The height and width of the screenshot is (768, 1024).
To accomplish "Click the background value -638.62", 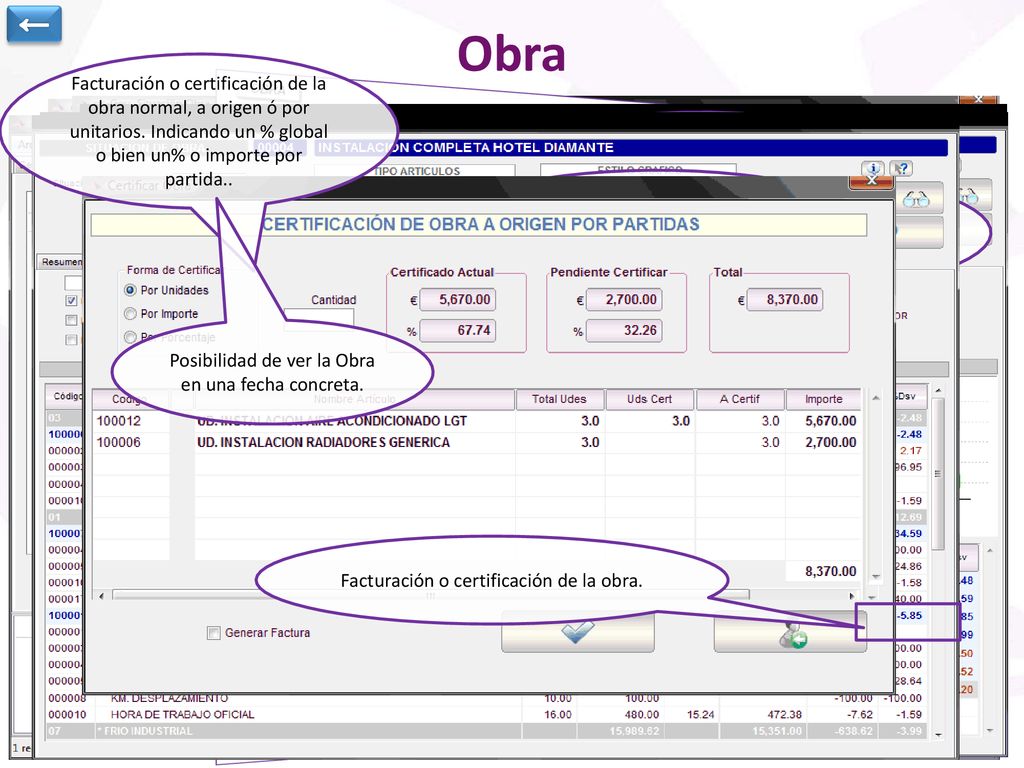I will 853,731.
